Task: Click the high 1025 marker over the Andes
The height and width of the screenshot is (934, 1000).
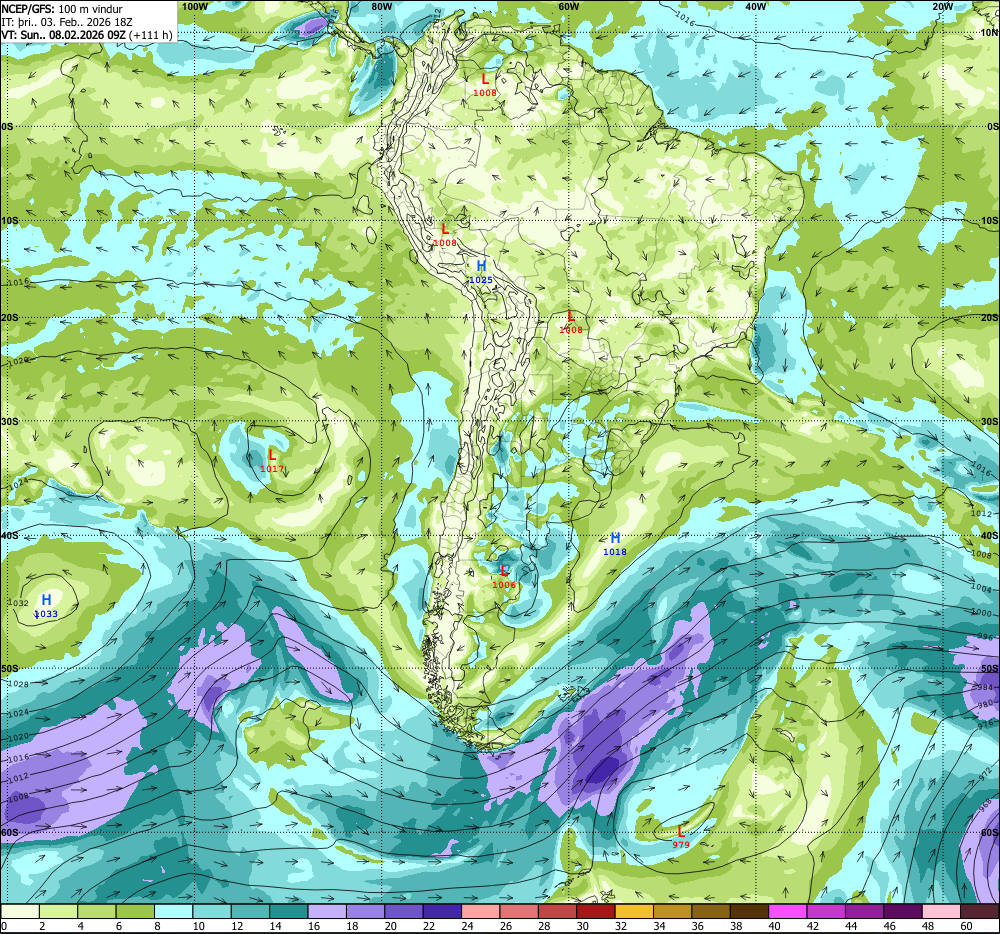Action: tap(481, 272)
